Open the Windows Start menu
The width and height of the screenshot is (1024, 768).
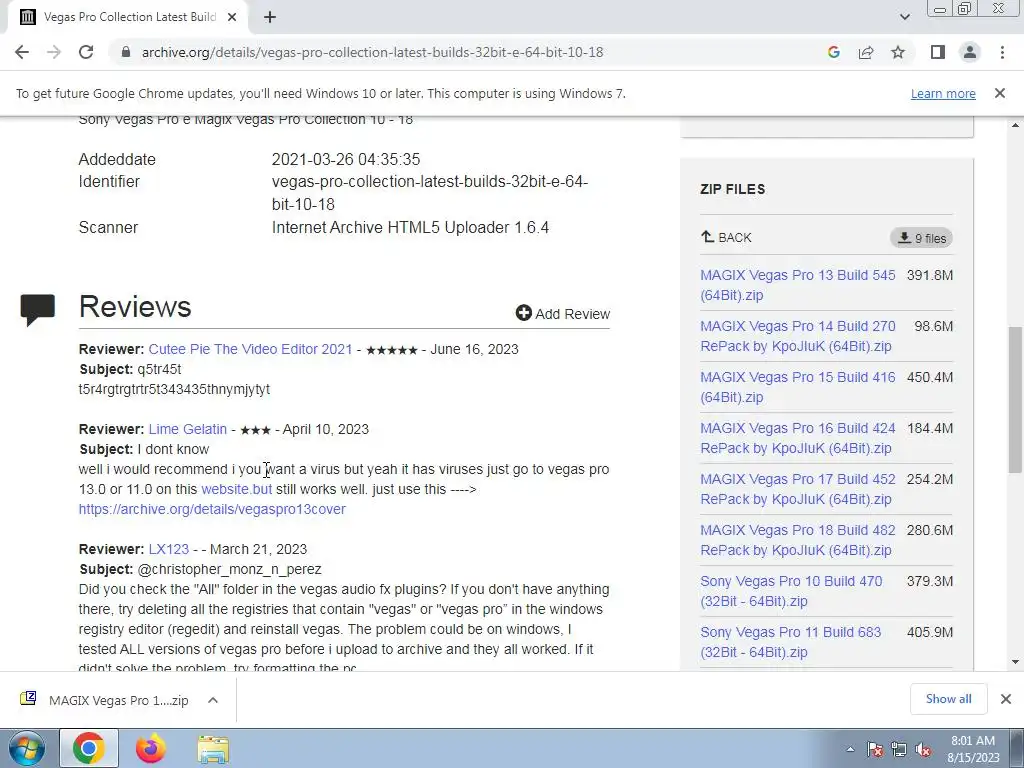(26, 748)
